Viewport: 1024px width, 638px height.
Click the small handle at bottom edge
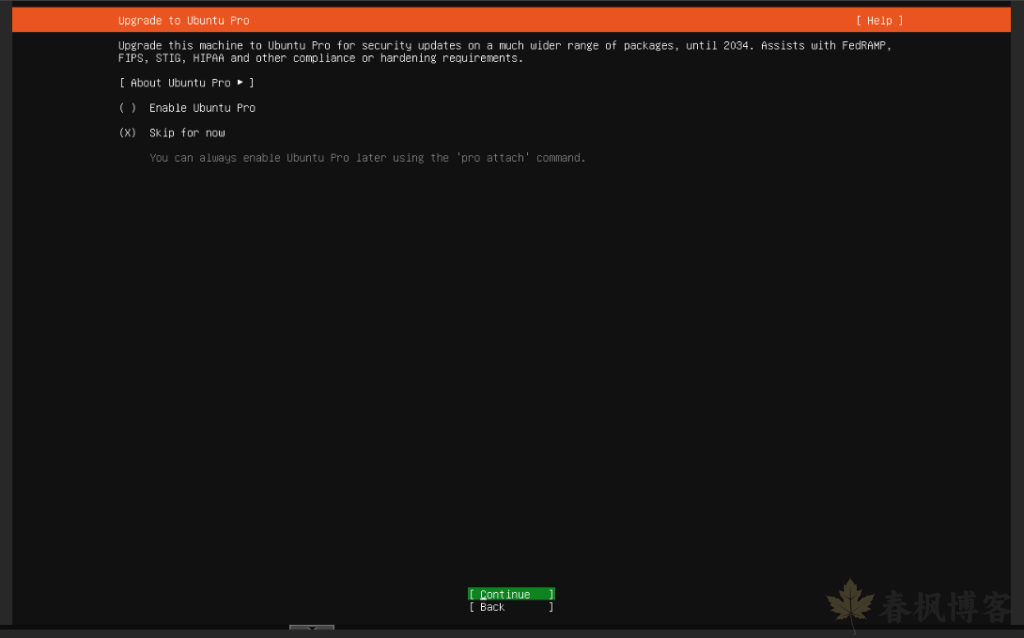pyautogui.click(x=311, y=629)
